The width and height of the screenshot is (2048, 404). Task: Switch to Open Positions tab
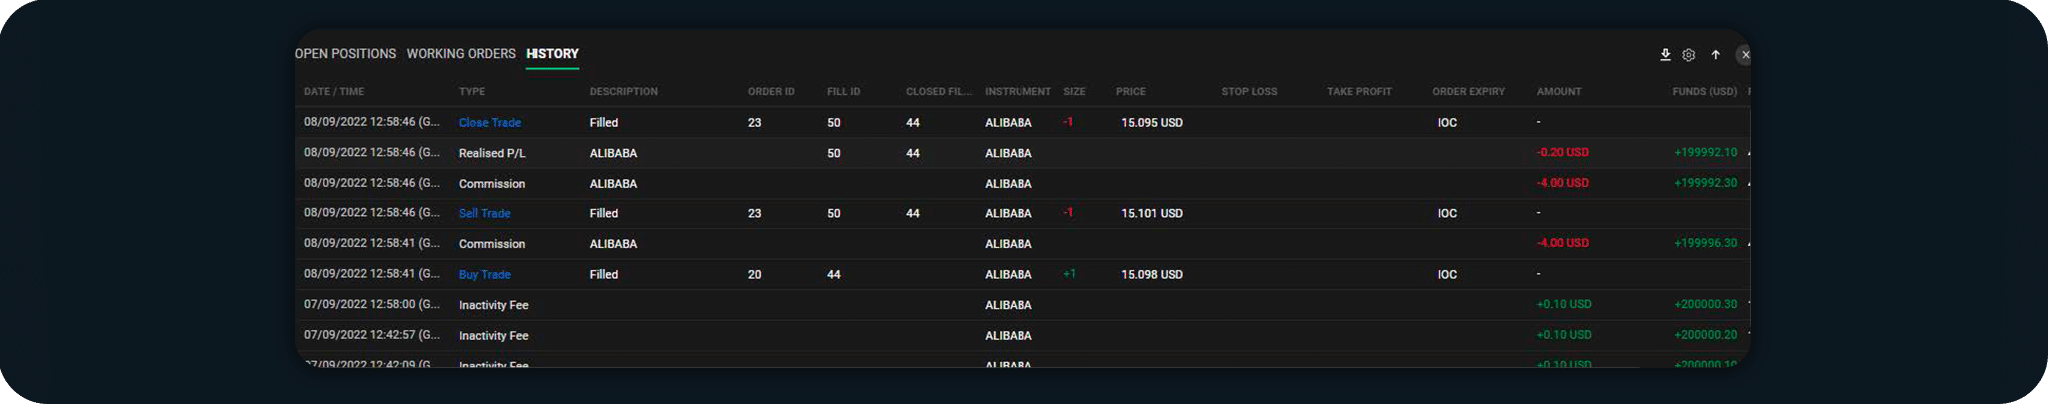click(x=345, y=54)
